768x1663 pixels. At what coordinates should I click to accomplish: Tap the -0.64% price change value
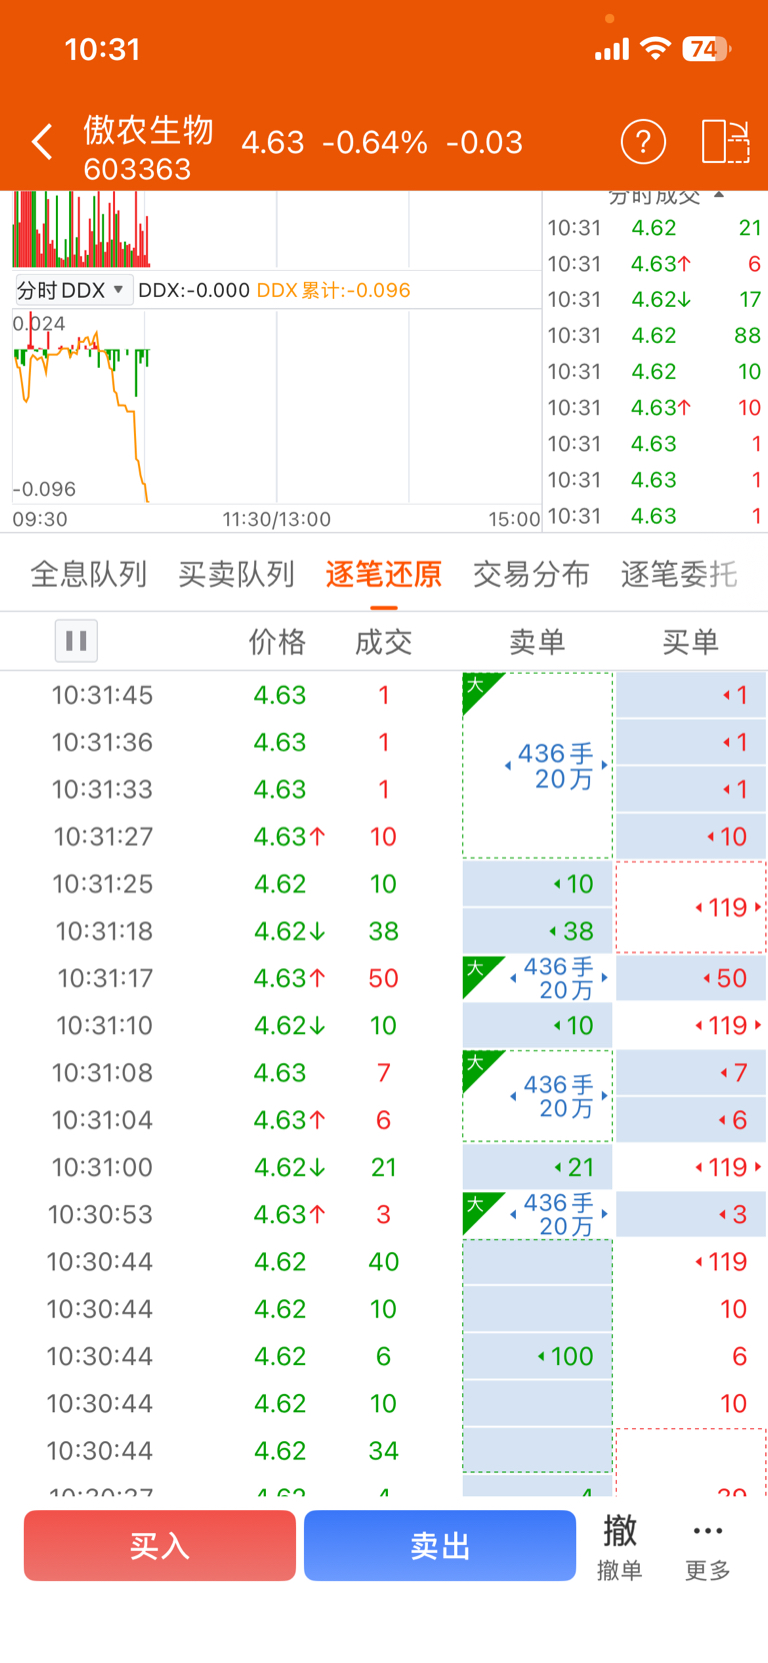pos(375,143)
